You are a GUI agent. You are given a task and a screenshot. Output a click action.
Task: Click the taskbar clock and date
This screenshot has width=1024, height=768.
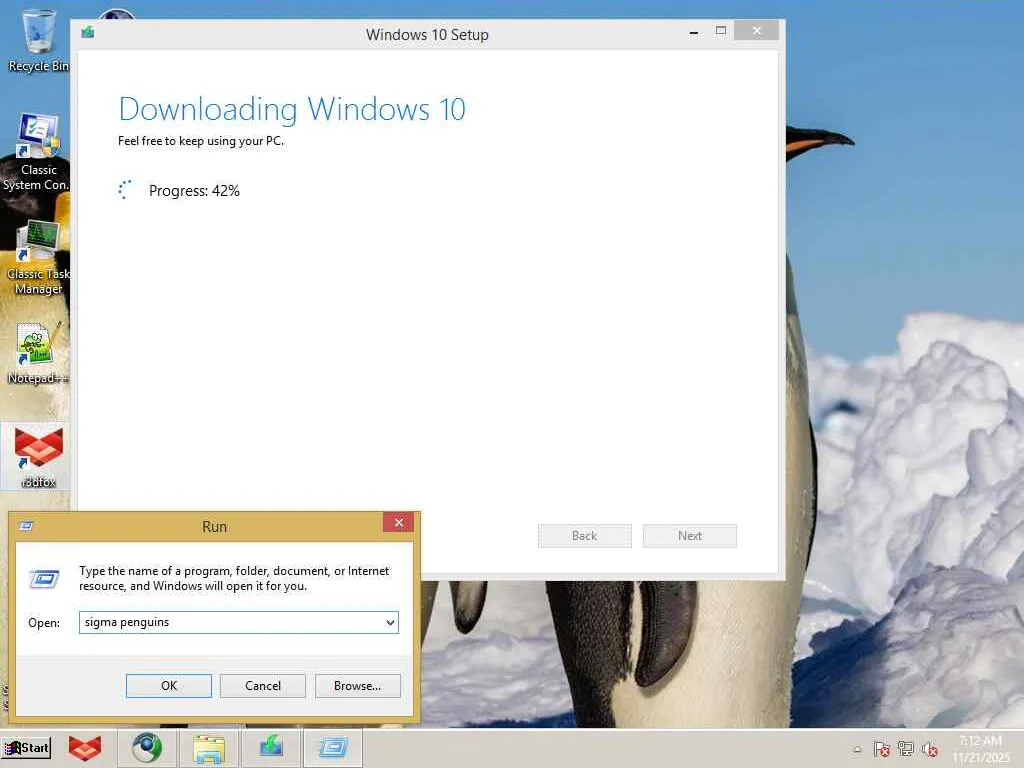tap(981, 749)
